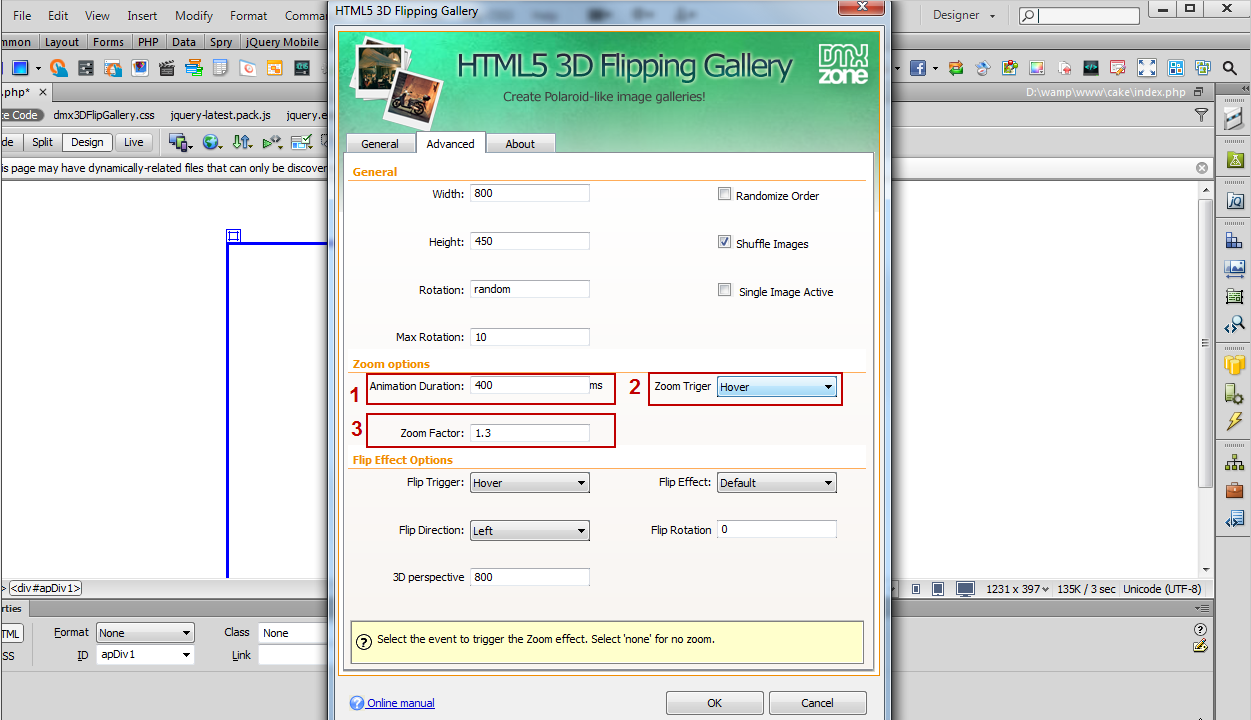Open the Modify menu
Viewport: 1251px width, 720px height.
pyautogui.click(x=194, y=15)
